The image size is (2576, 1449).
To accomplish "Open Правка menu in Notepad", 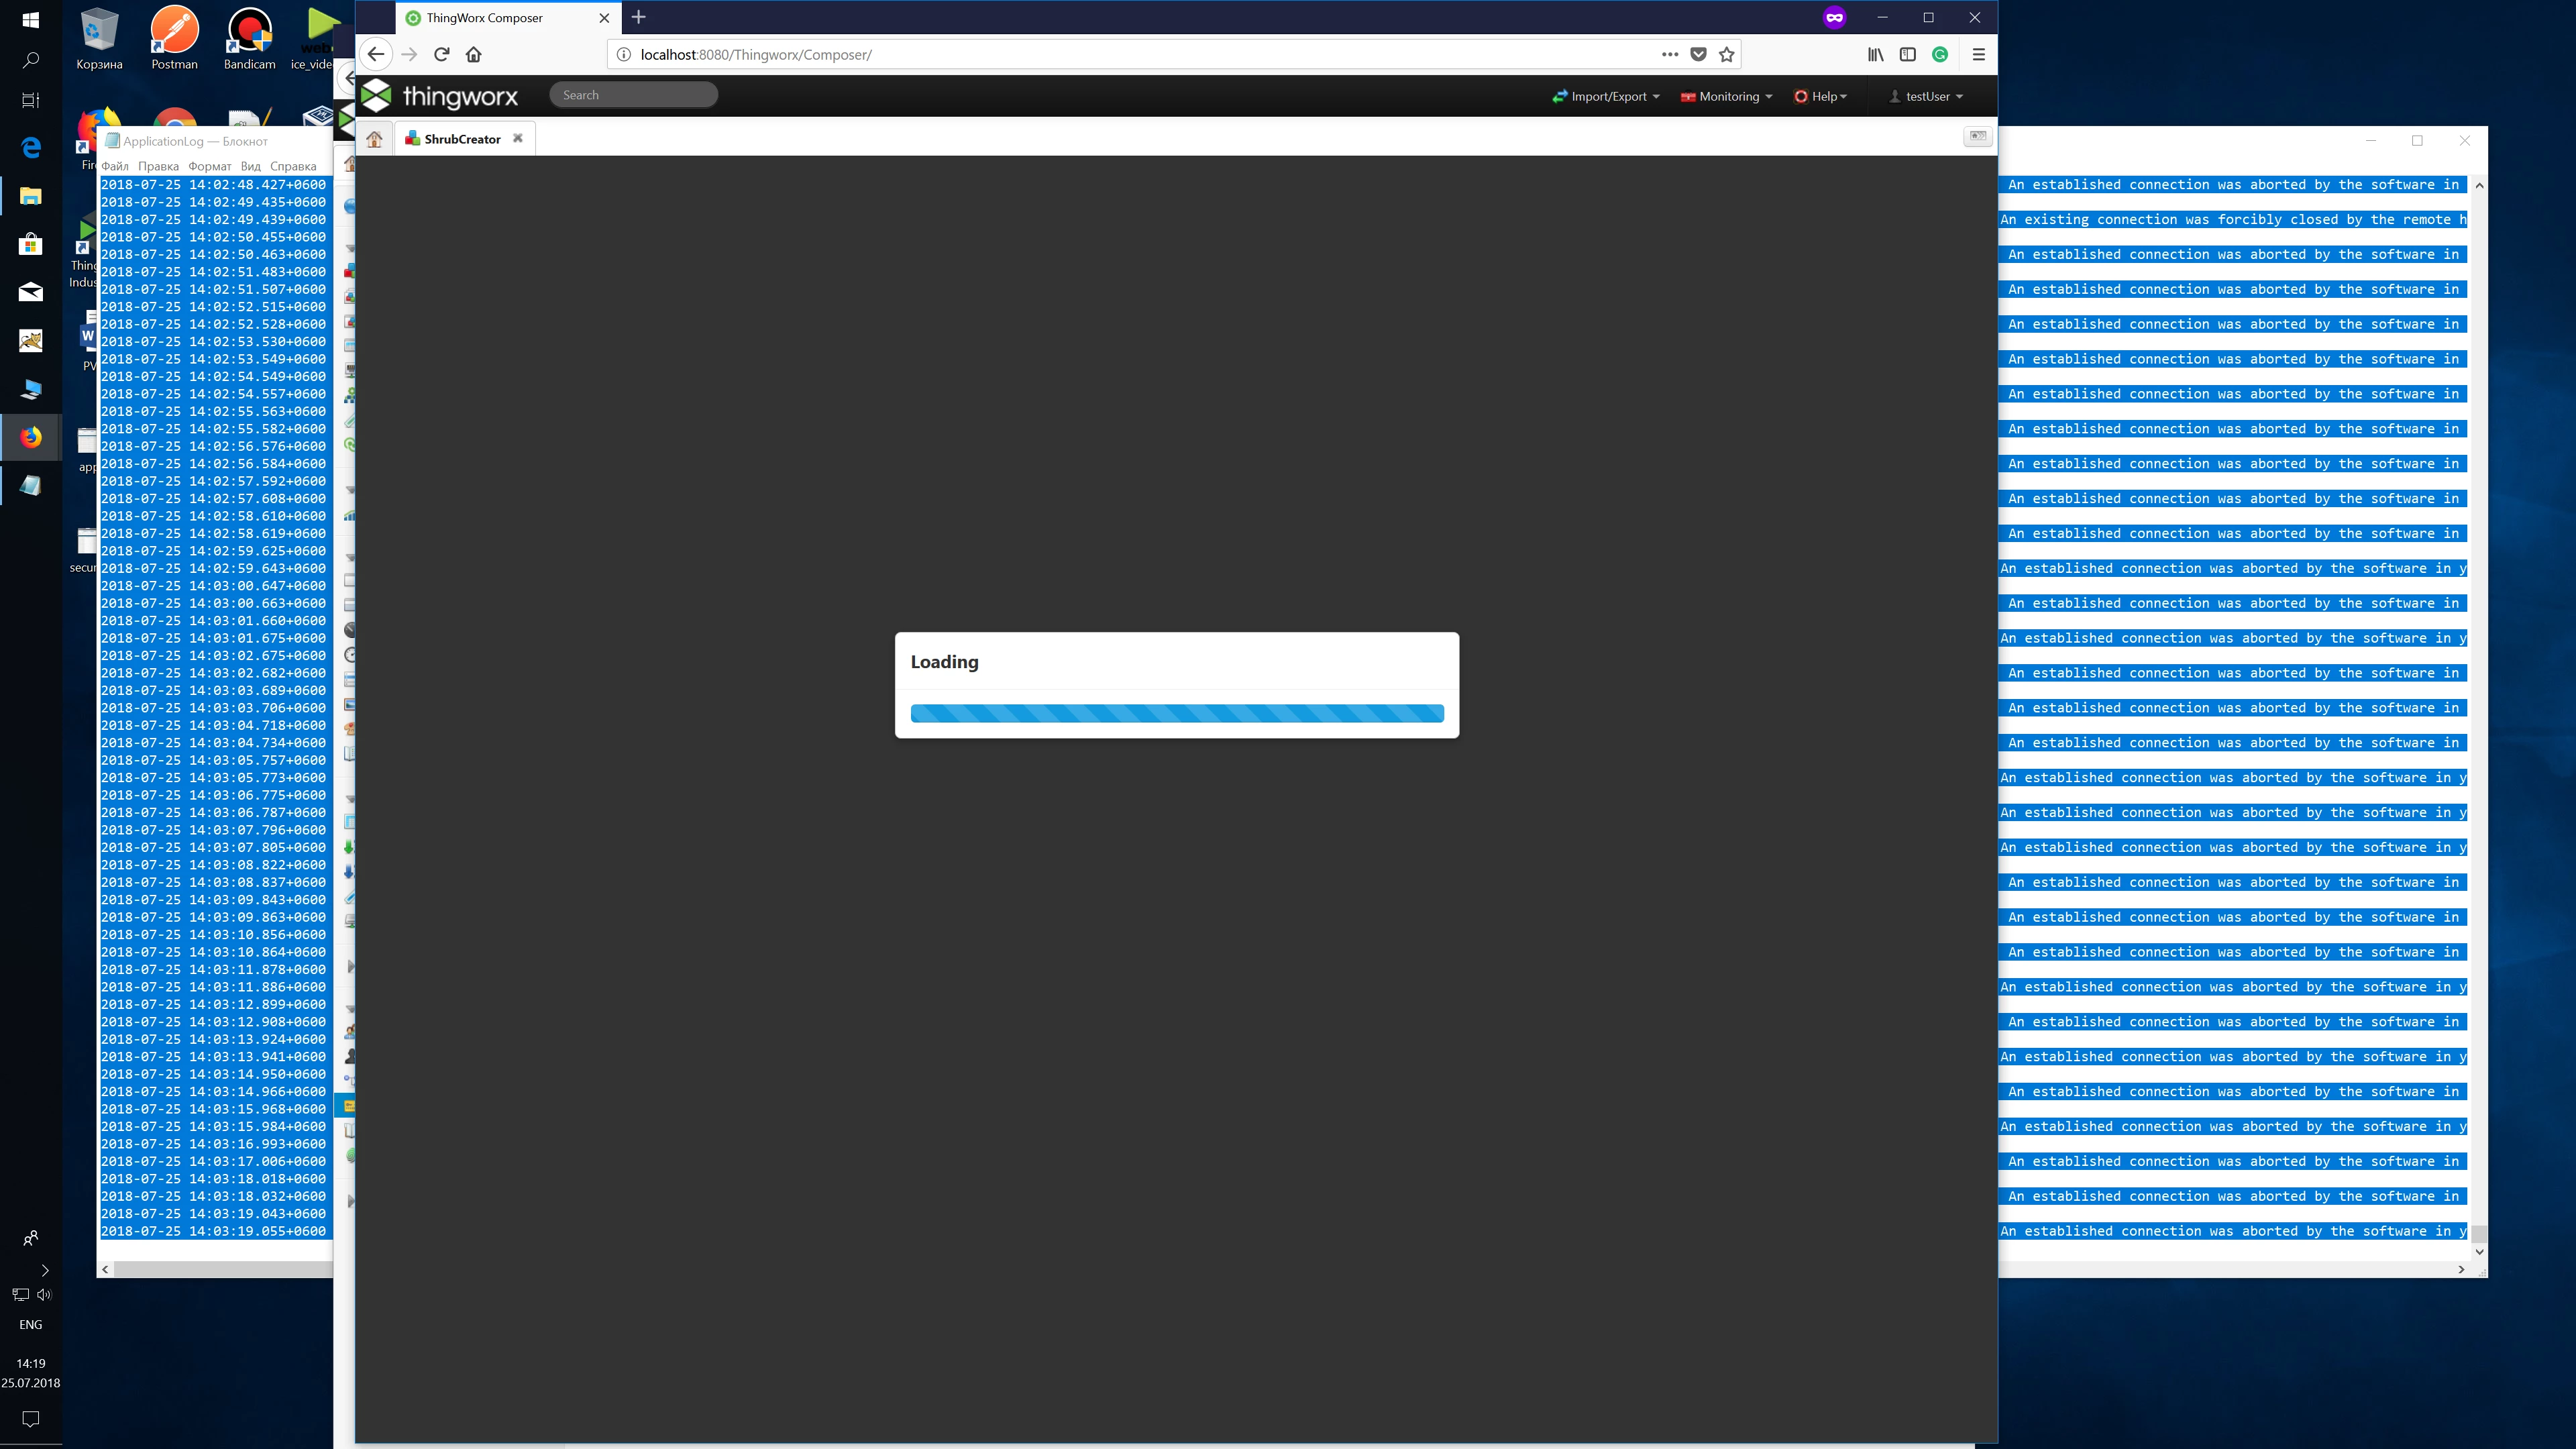I will coord(158,166).
